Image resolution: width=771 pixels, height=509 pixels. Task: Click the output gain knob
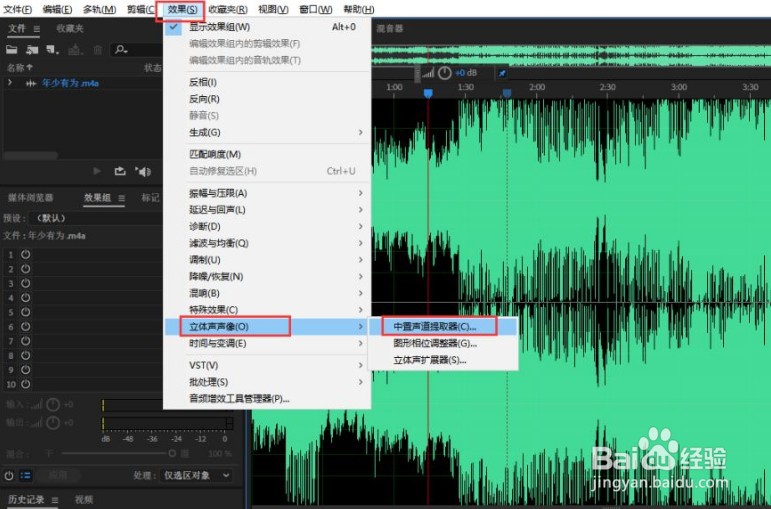[53, 422]
